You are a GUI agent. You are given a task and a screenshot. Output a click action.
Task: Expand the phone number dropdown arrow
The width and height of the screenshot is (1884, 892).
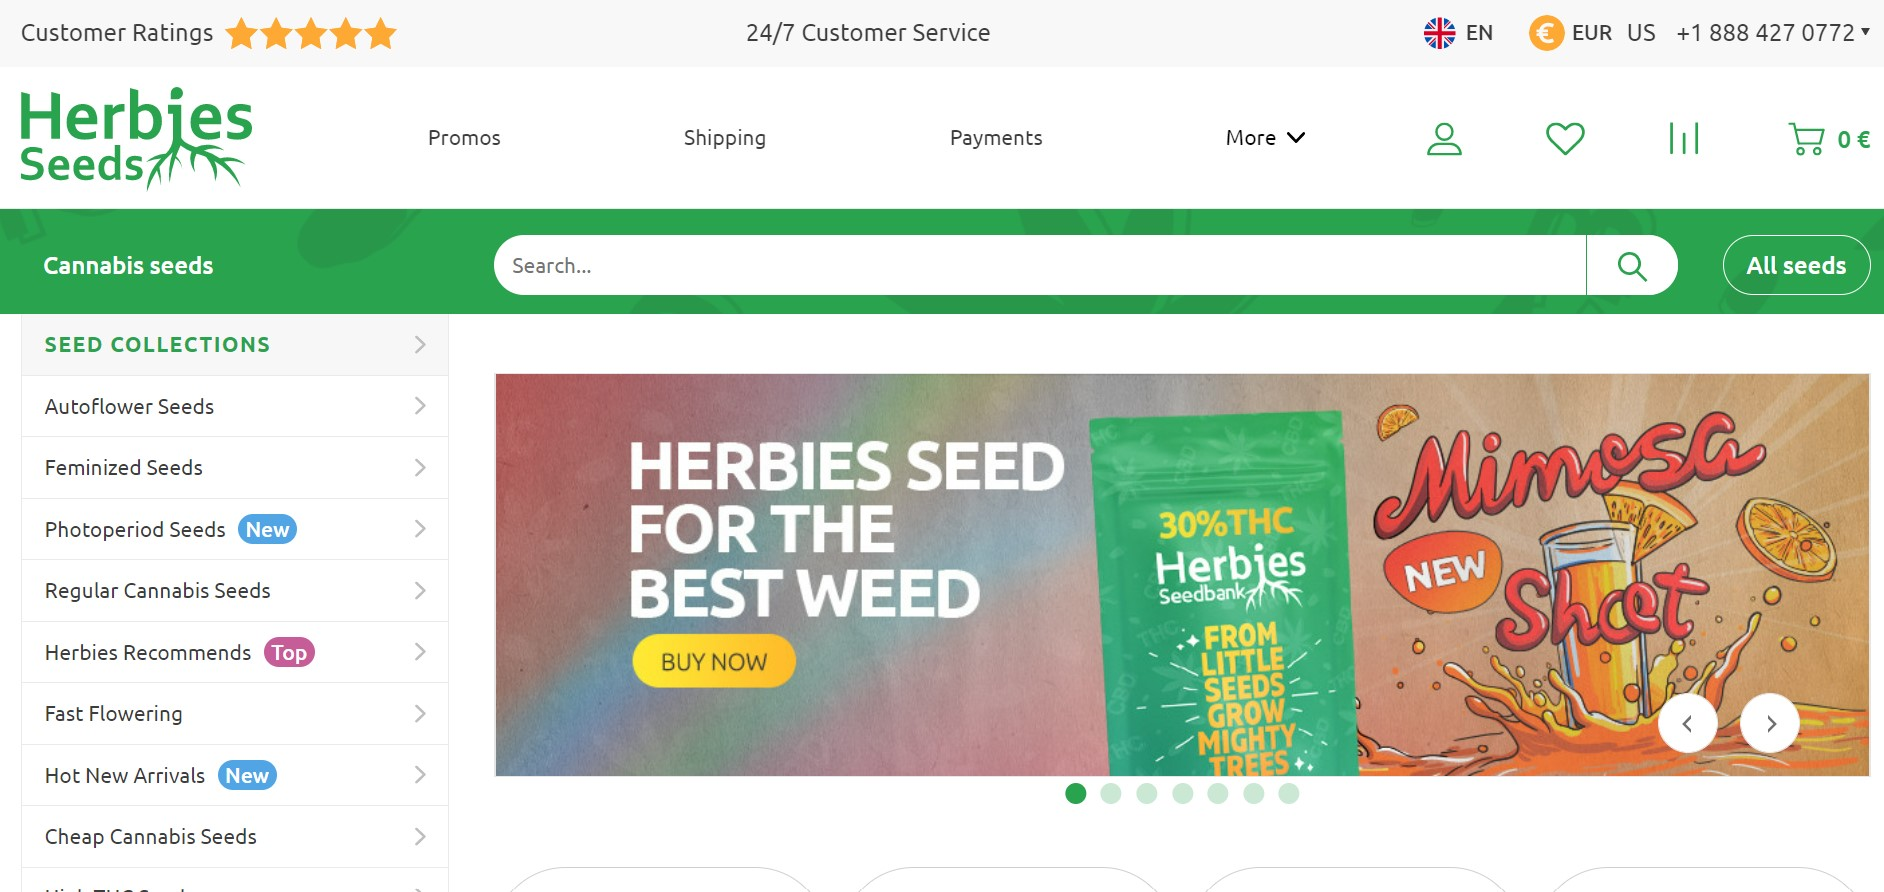click(1865, 31)
